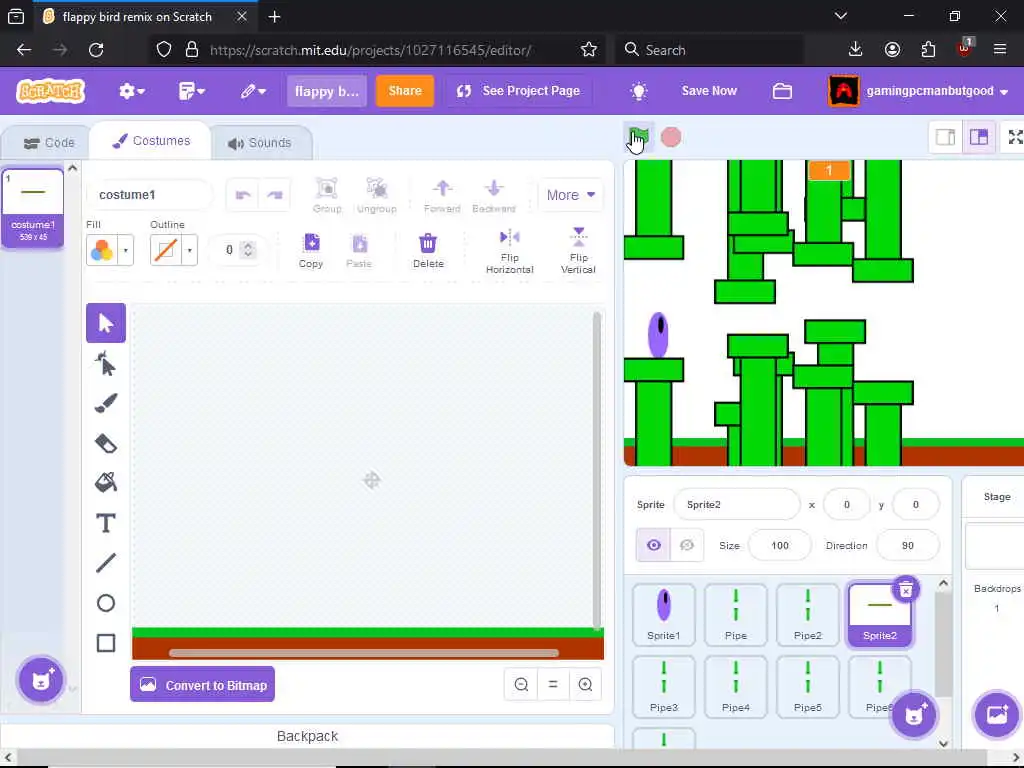Click Save Now

click(709, 91)
